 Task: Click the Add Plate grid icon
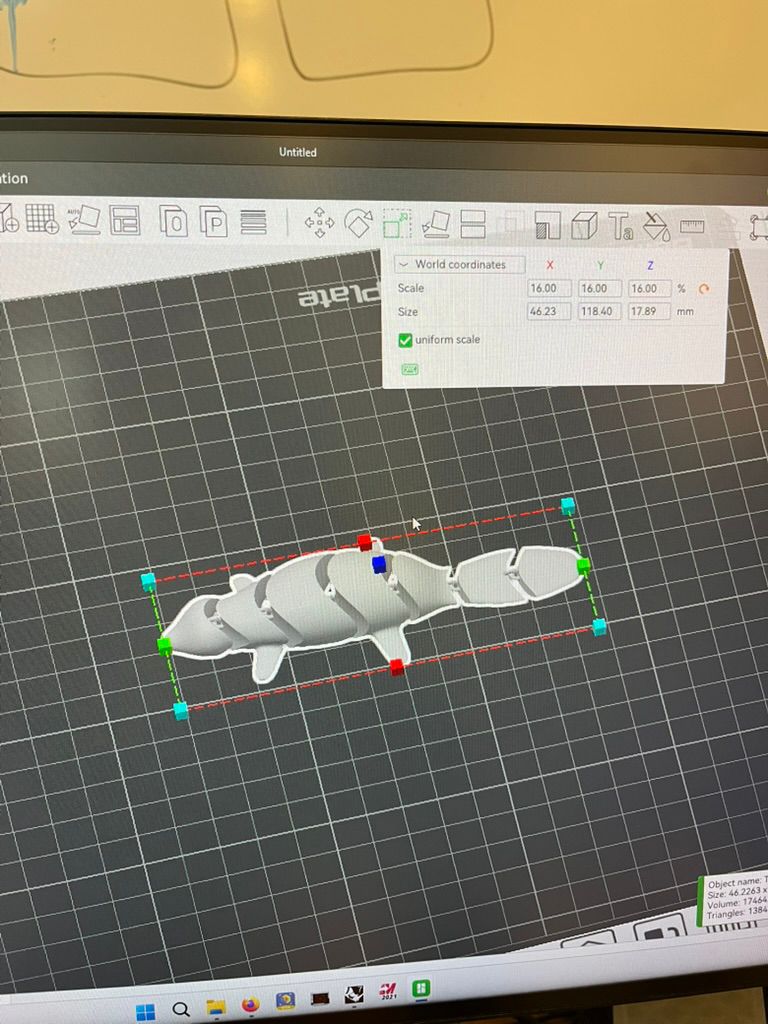[42, 218]
